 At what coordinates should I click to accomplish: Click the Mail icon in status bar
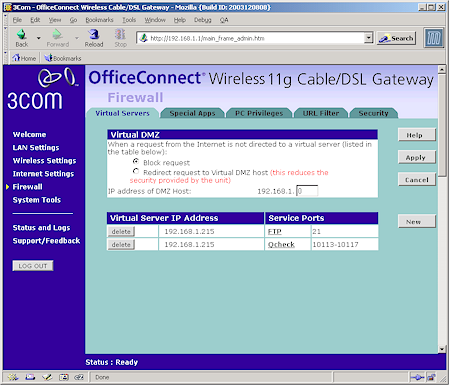click(30, 377)
